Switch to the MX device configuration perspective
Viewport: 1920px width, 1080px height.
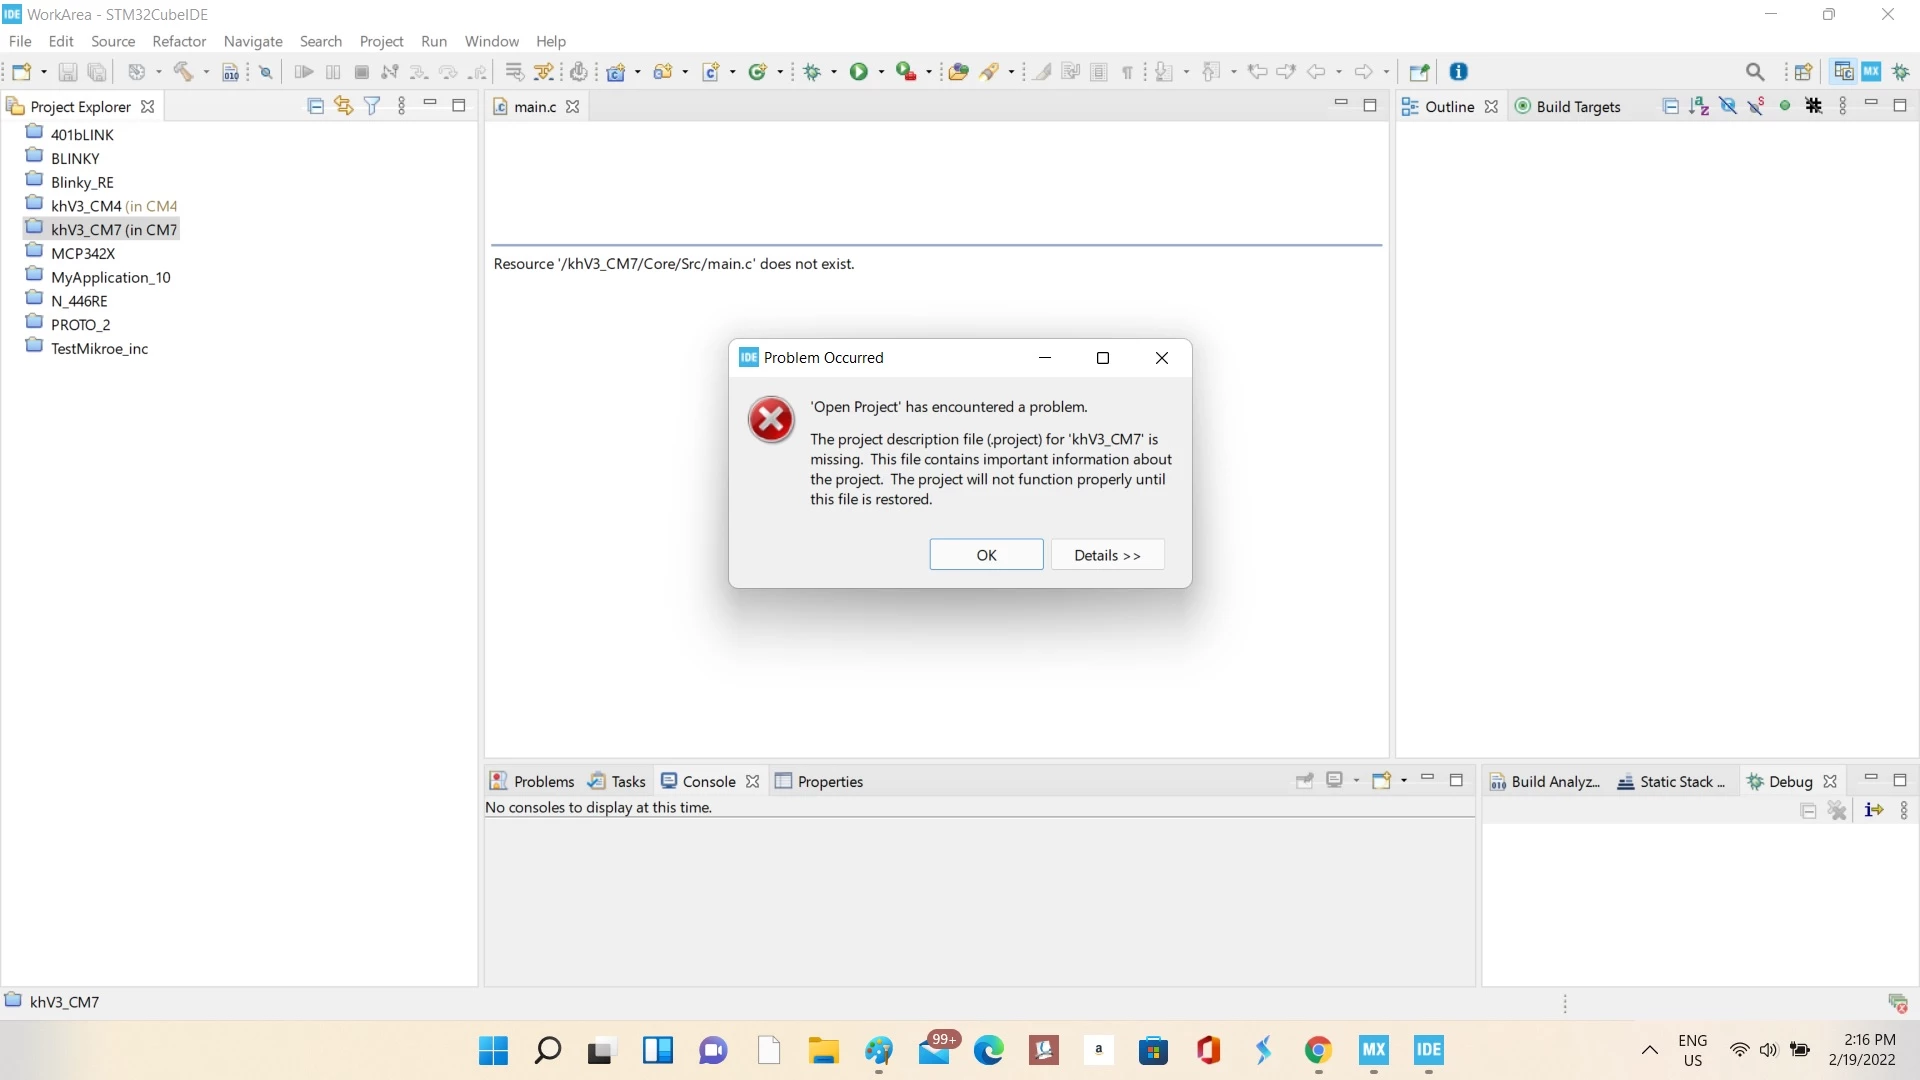(x=1872, y=72)
